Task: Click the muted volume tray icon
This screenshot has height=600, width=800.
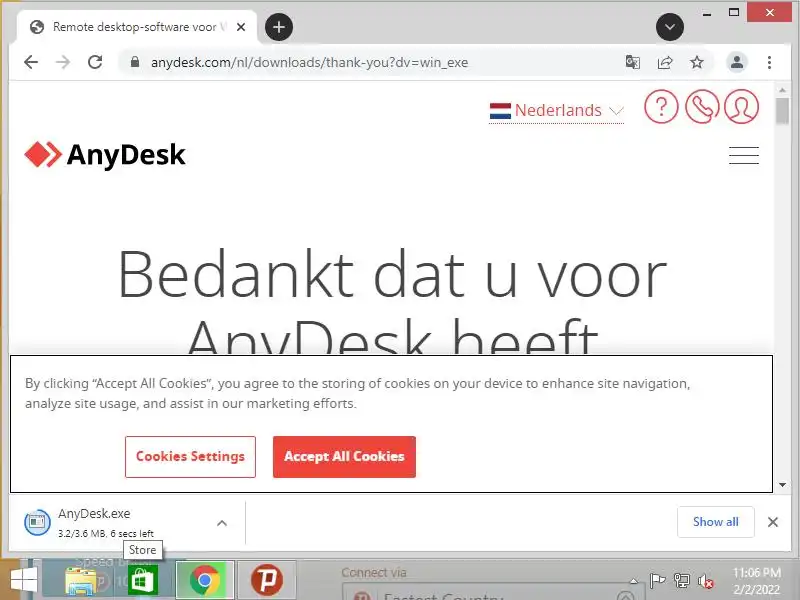Action: tap(706, 581)
